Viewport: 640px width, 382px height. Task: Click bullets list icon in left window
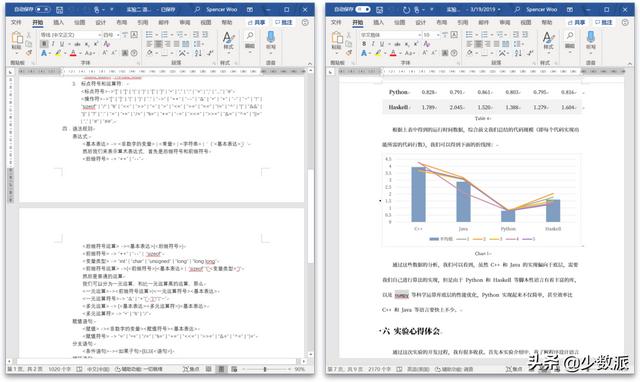pos(149,35)
